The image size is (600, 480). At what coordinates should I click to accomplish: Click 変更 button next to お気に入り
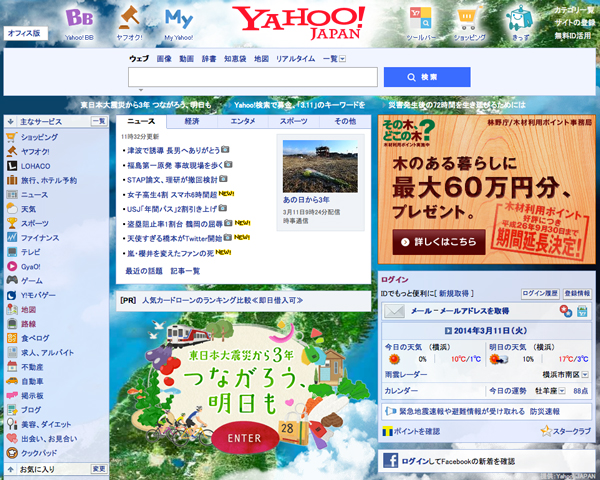pyautogui.click(x=99, y=469)
